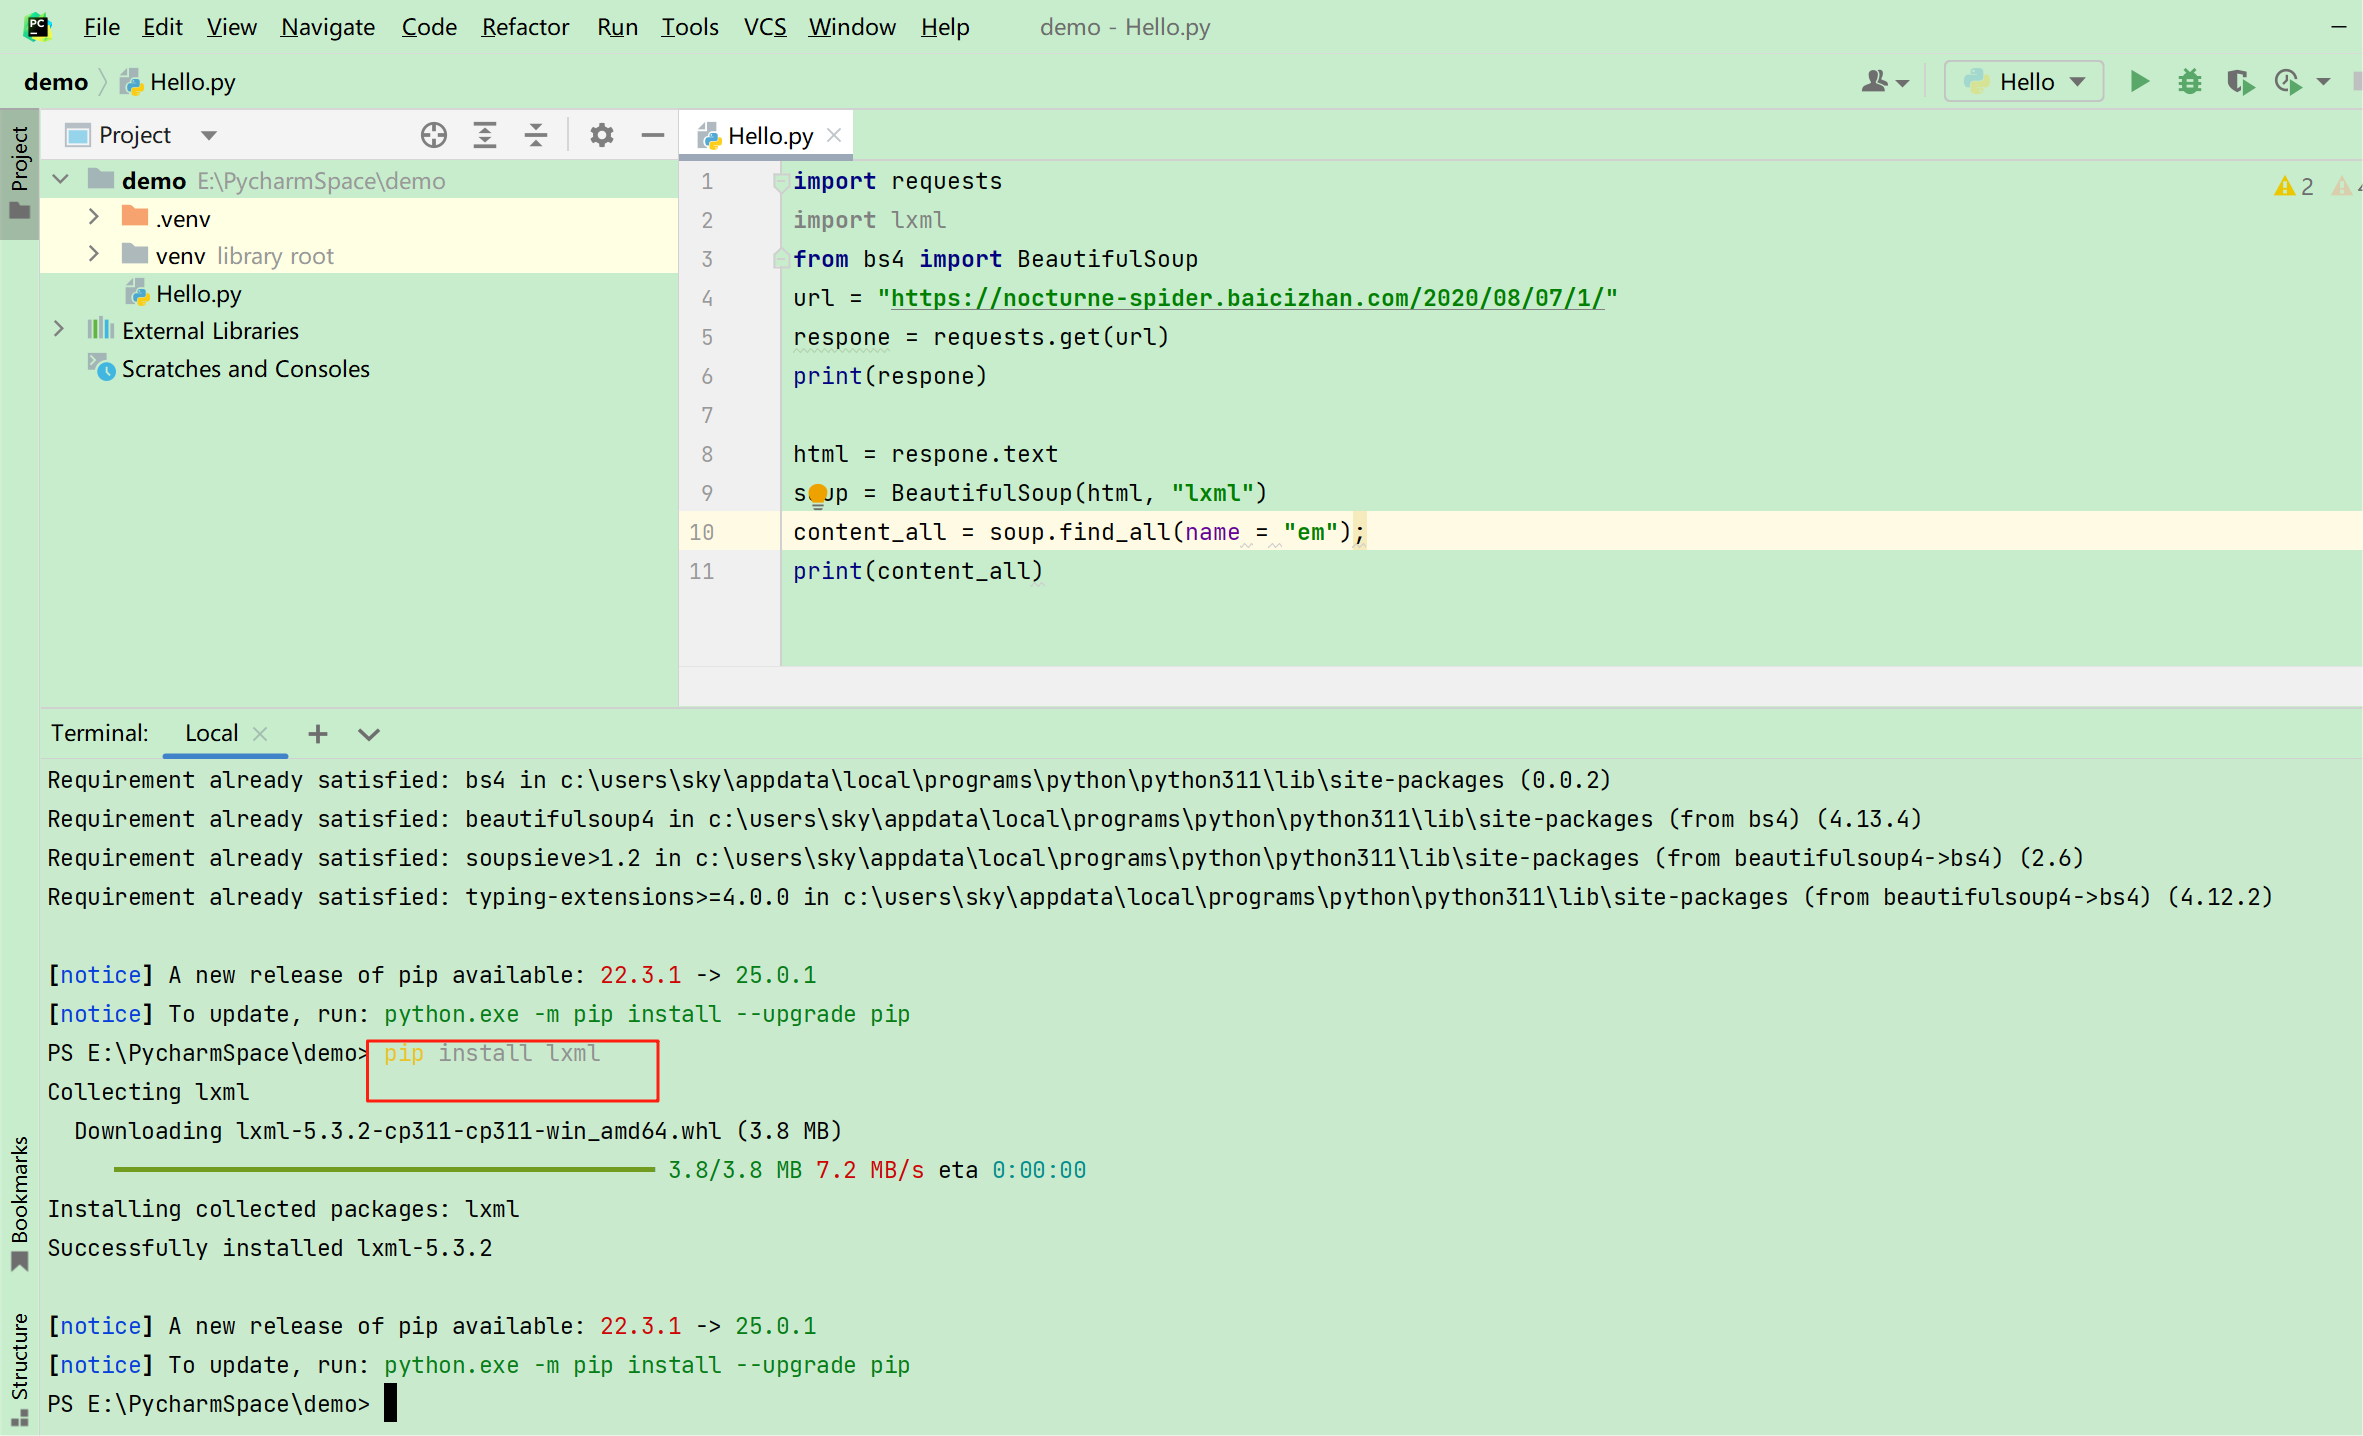Viewport: 2363px width, 1436px height.
Task: Collapse all items in Project panel
Action: click(536, 135)
